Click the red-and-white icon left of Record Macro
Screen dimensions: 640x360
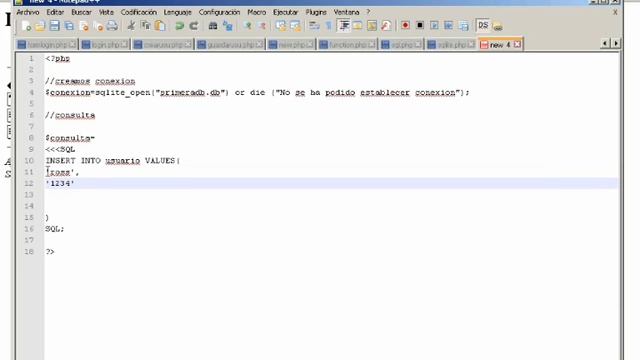386,26
